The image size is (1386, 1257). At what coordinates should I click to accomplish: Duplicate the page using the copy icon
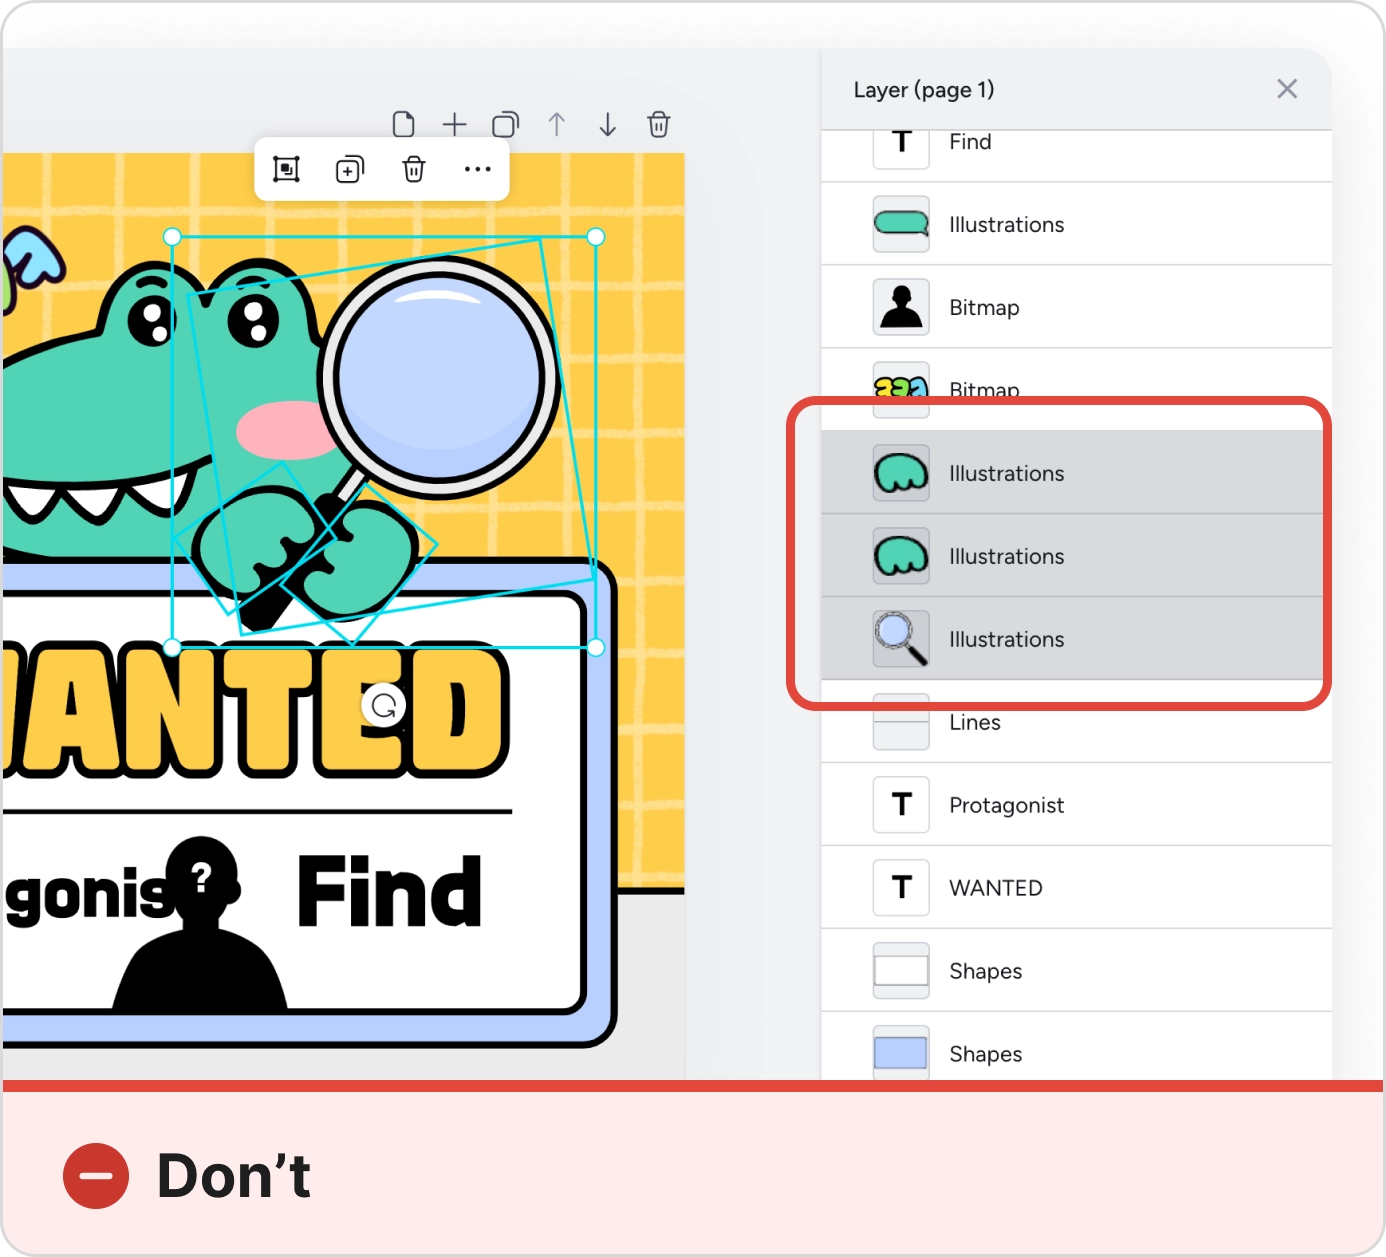point(505,124)
